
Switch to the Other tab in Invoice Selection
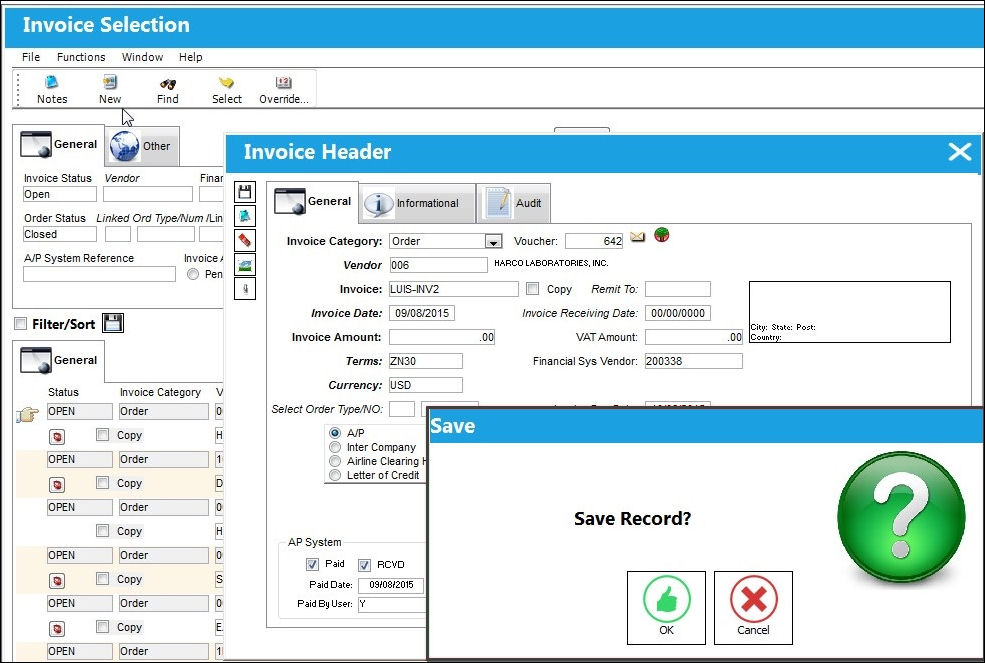click(142, 146)
